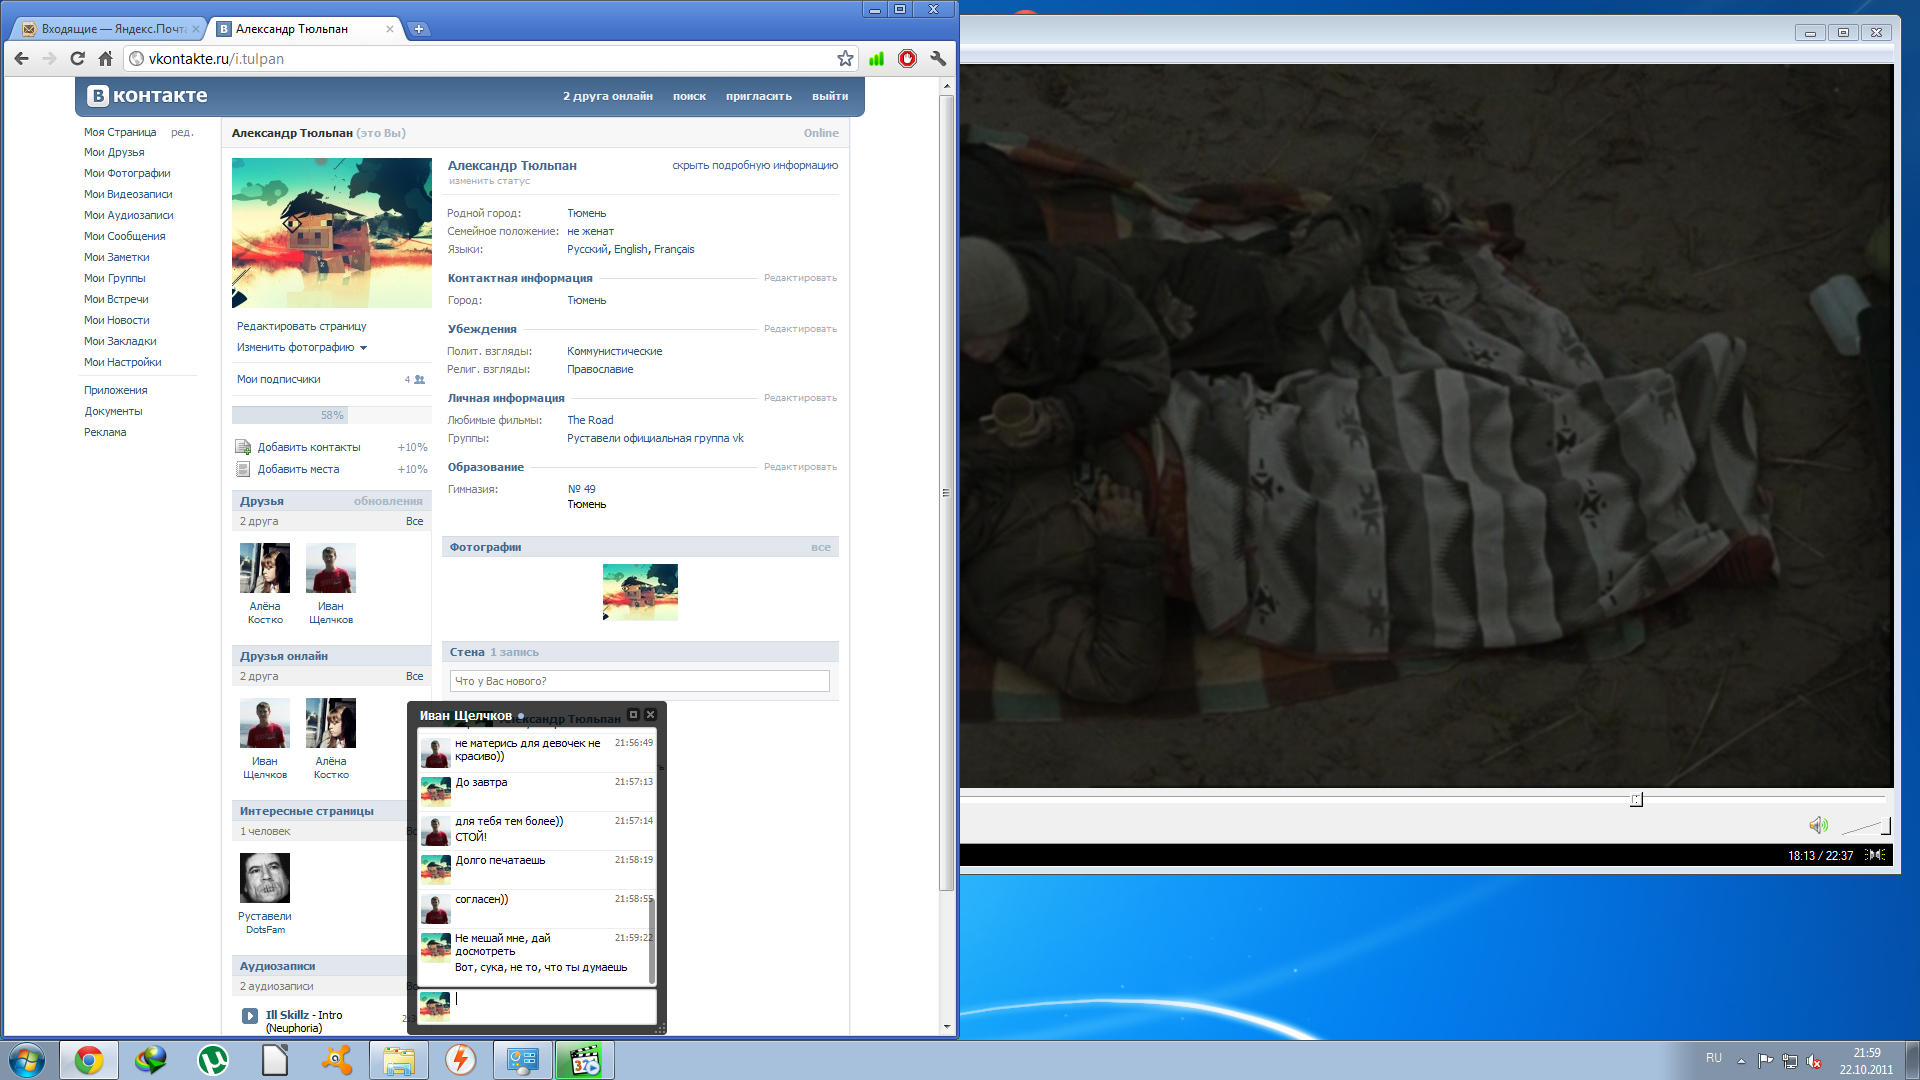Image resolution: width=1920 pixels, height=1080 pixels.
Task: Reload the vkontakte page
Action: 78,59
